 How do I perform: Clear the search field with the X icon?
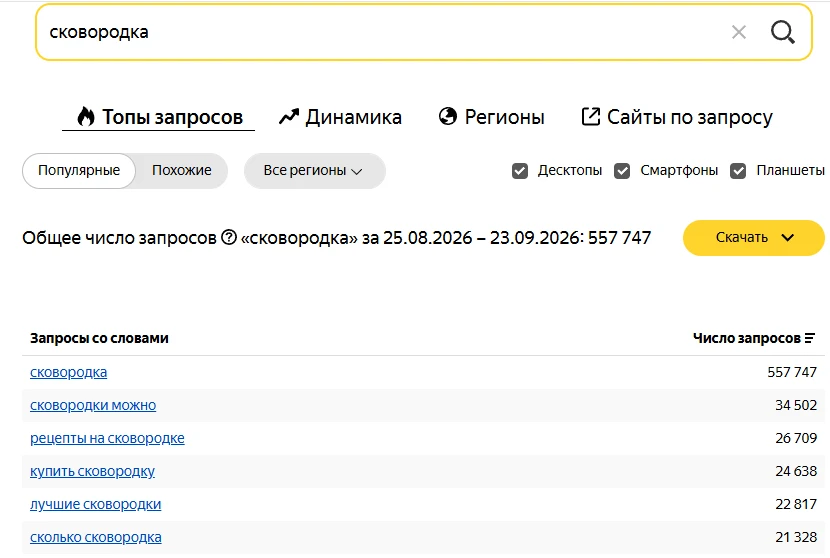coord(739,32)
